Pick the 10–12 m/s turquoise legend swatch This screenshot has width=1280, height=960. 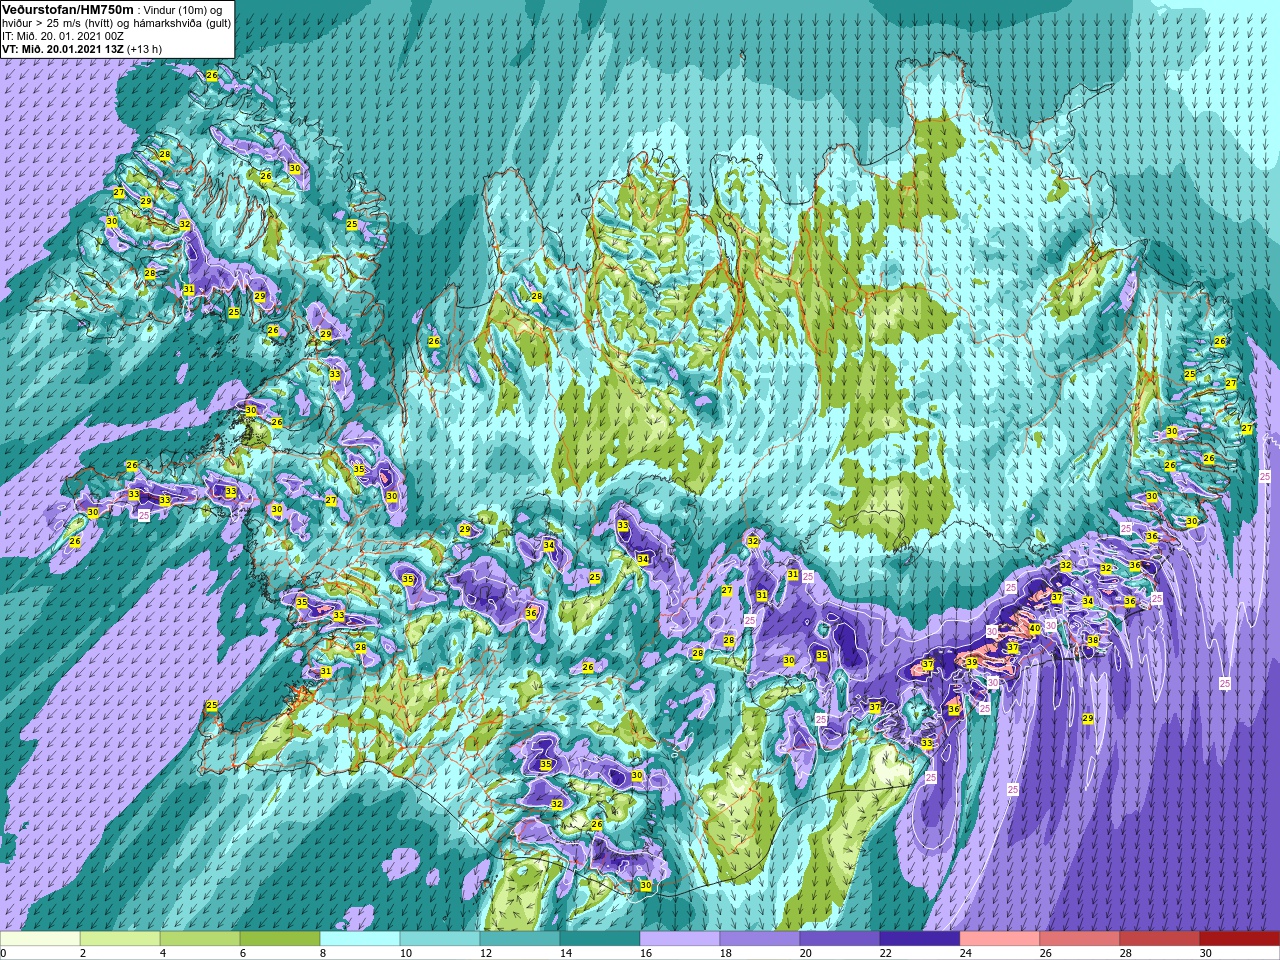pyautogui.click(x=440, y=938)
